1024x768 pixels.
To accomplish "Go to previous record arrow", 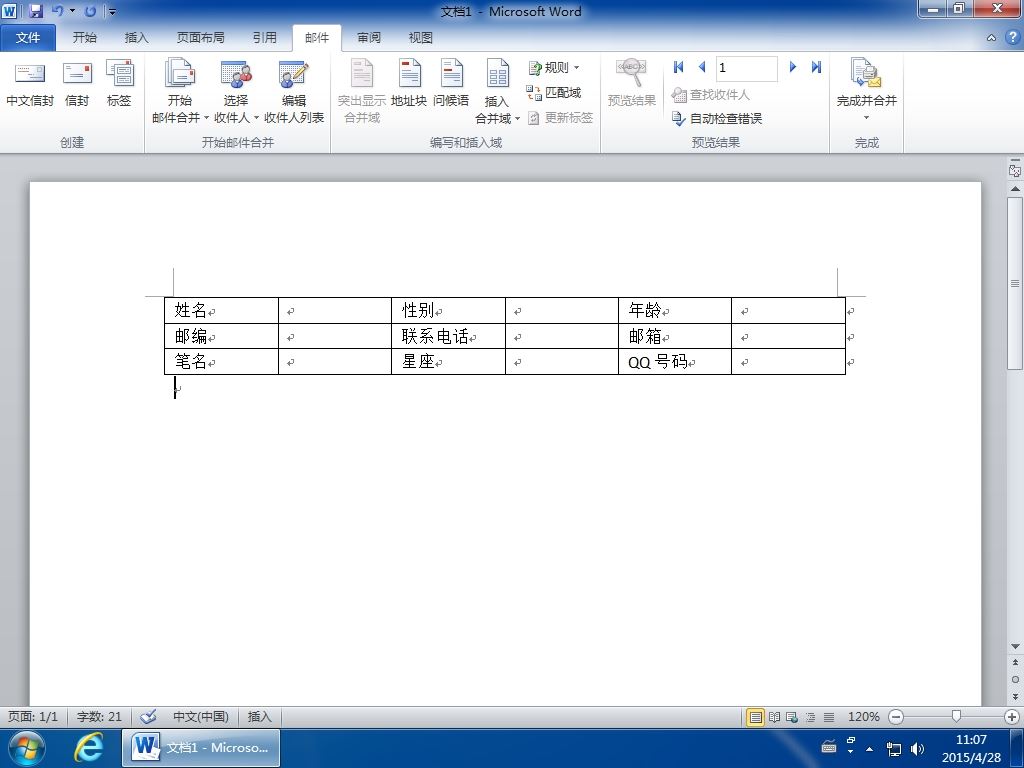I will tap(702, 67).
